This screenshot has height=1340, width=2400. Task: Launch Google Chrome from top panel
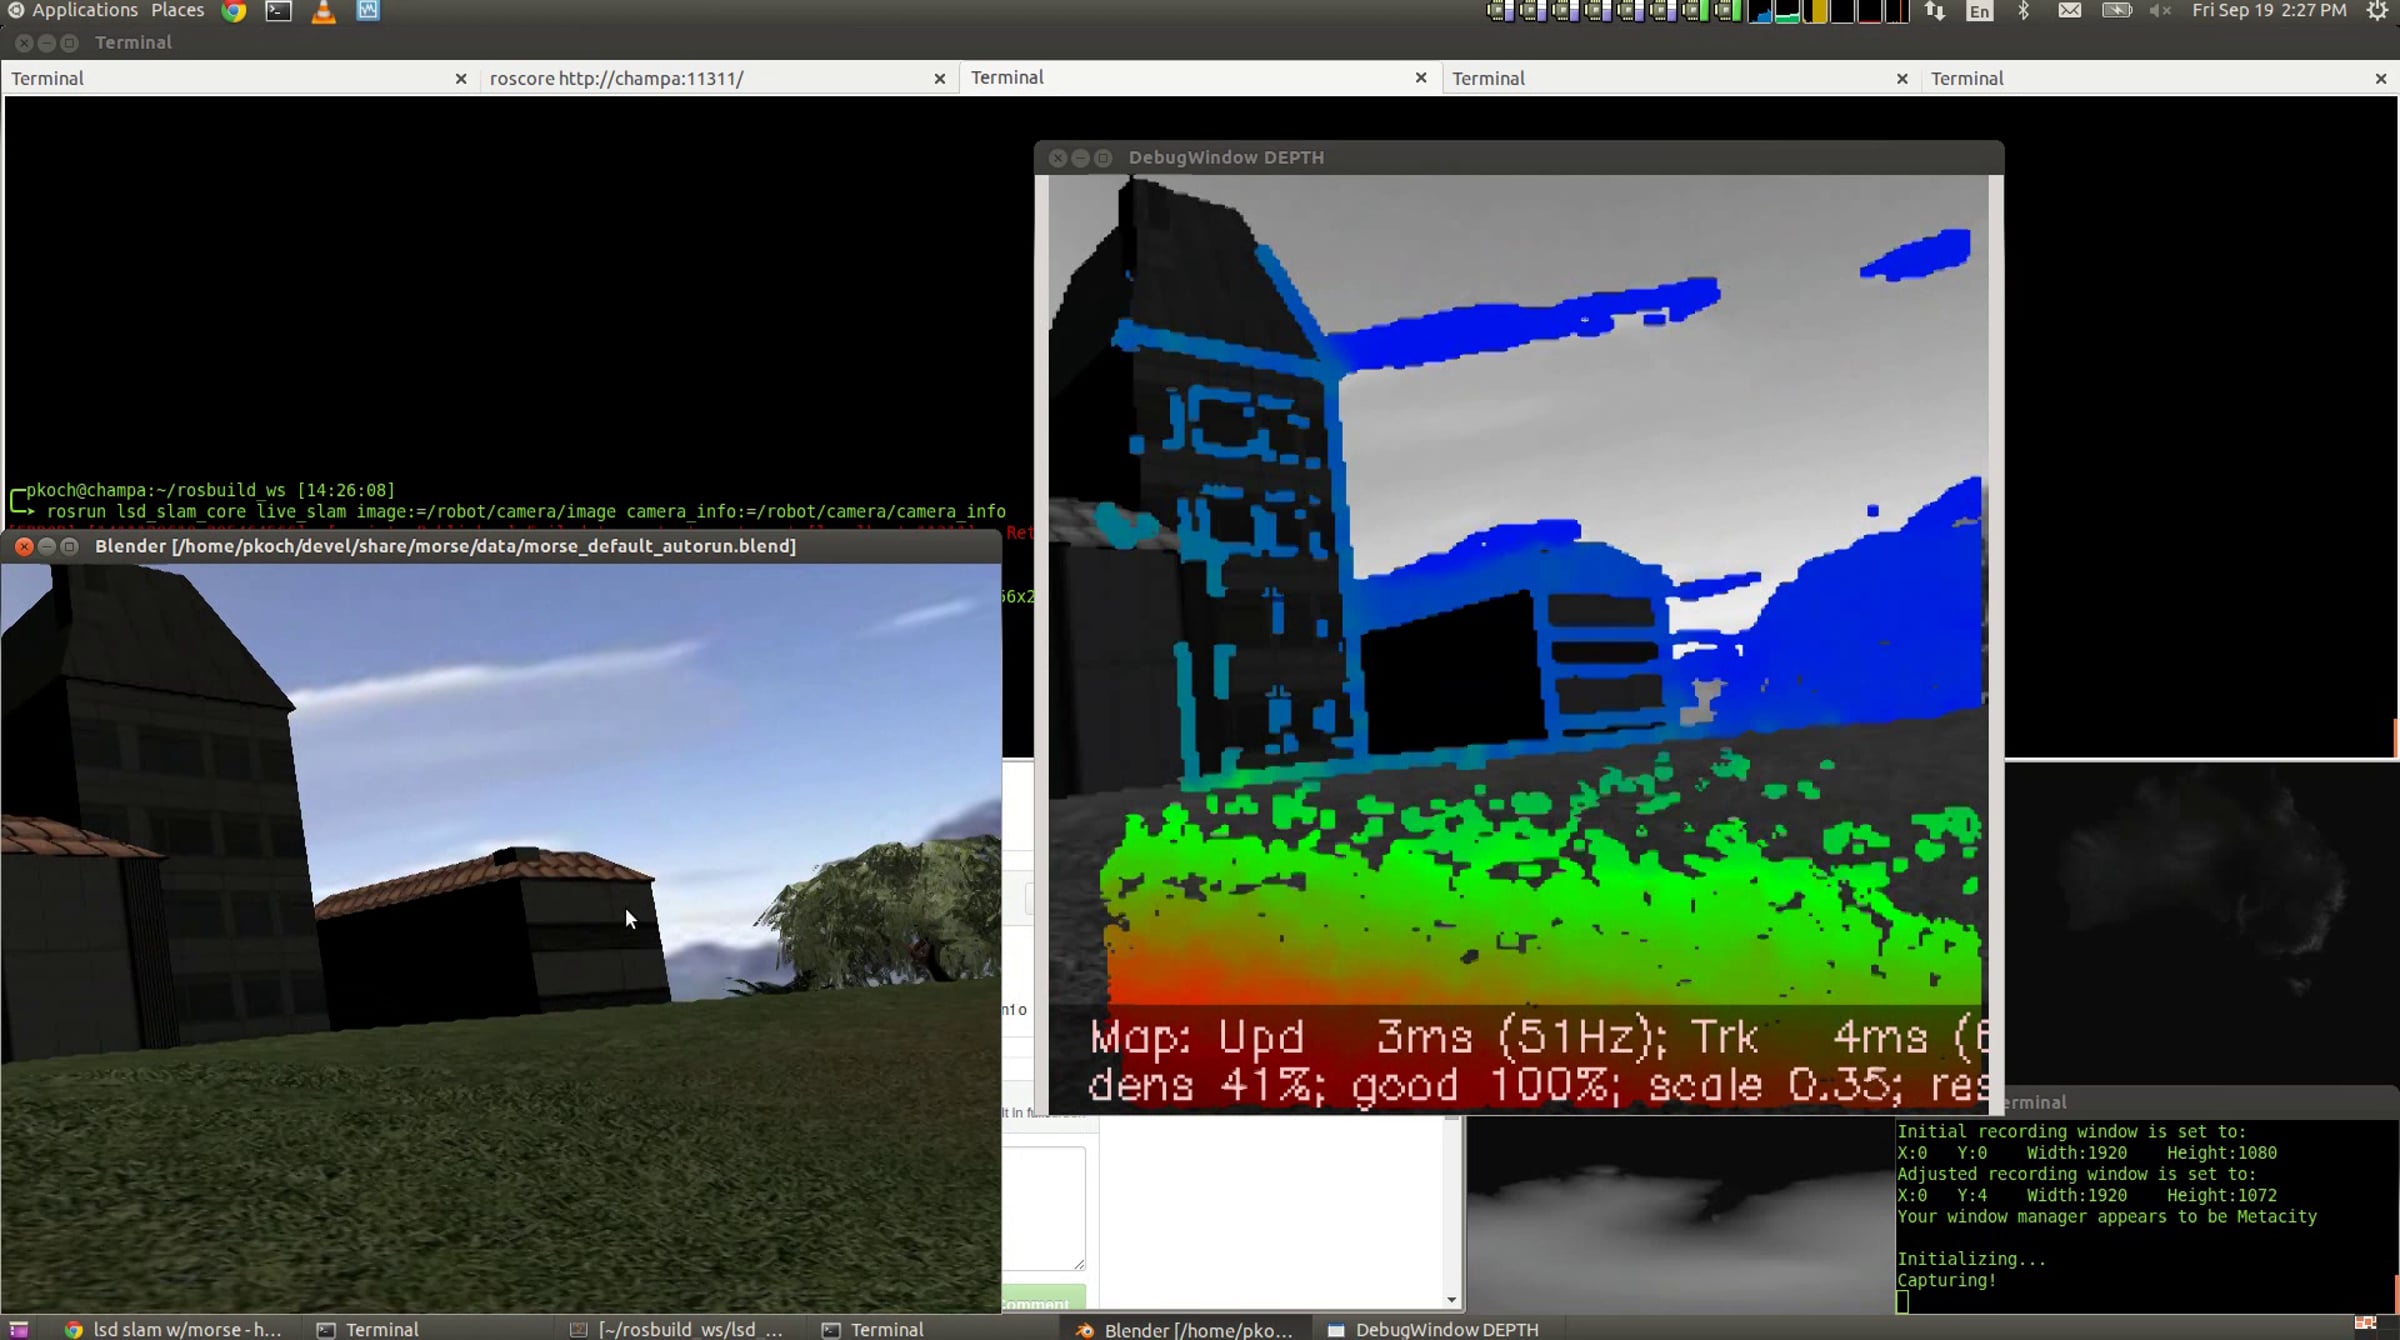(234, 11)
